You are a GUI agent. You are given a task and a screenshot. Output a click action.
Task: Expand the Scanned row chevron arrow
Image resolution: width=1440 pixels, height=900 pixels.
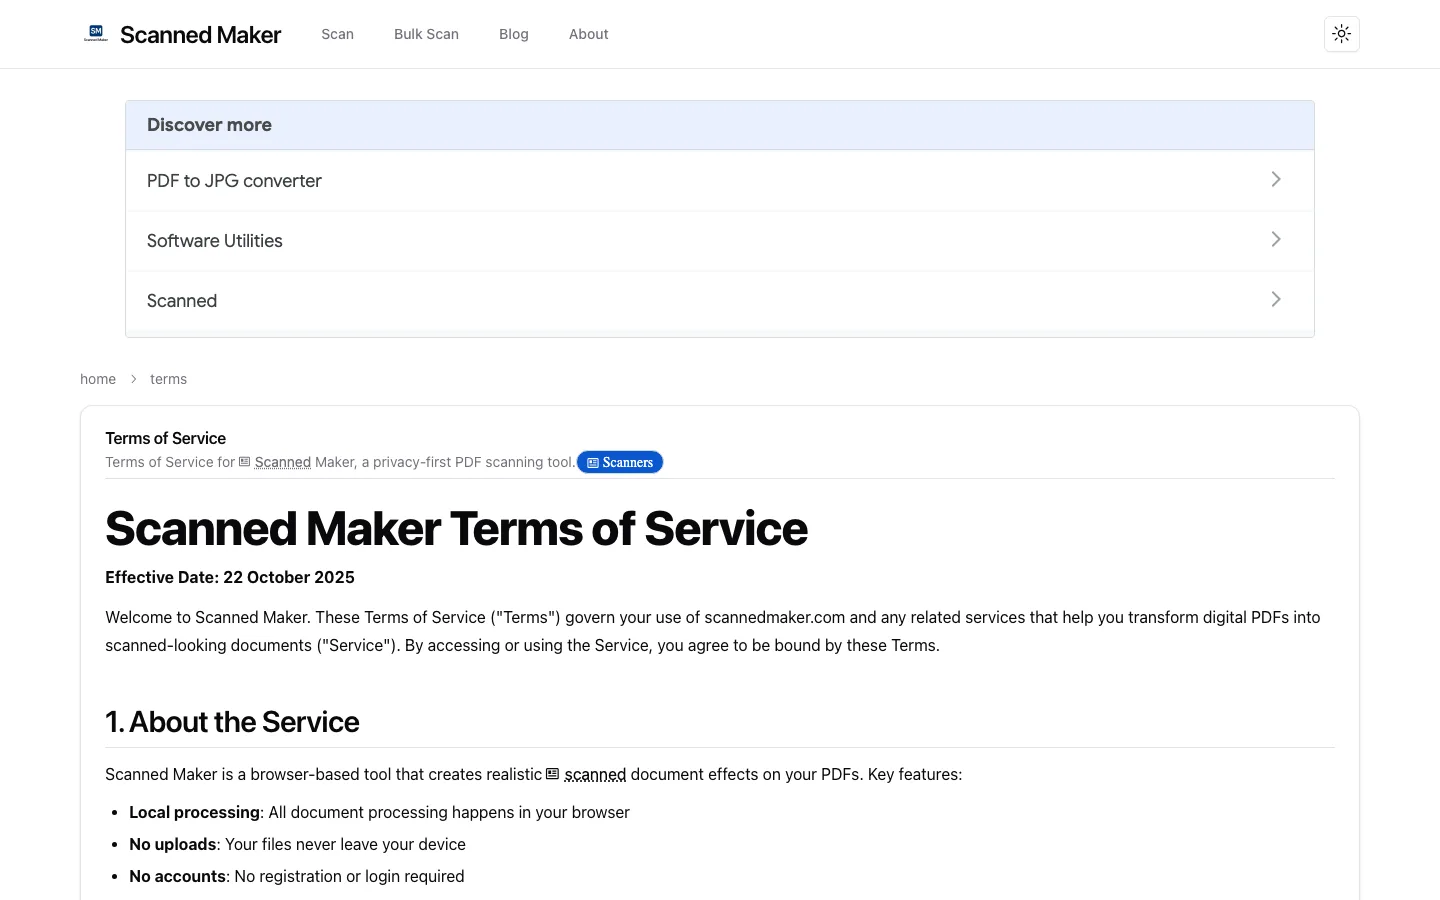click(1276, 299)
